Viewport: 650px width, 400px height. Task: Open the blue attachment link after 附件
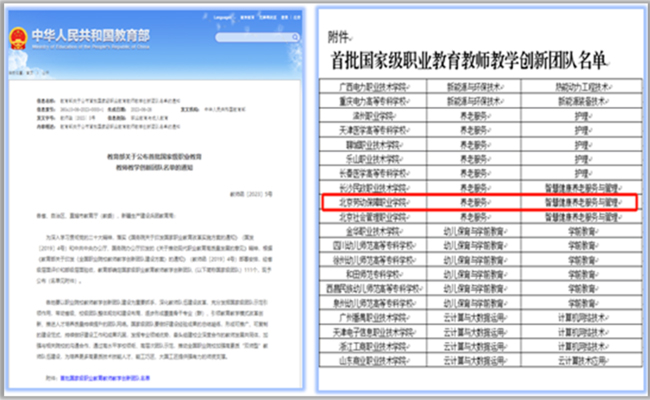[x=105, y=378]
